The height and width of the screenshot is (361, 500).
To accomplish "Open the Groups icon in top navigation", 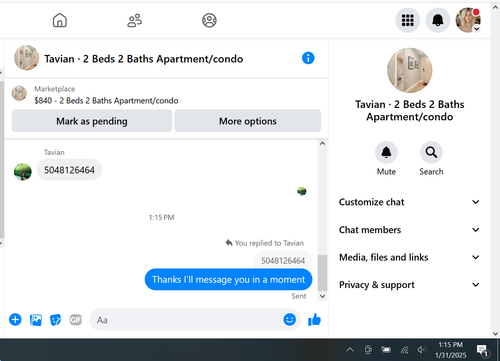I will click(x=209, y=20).
